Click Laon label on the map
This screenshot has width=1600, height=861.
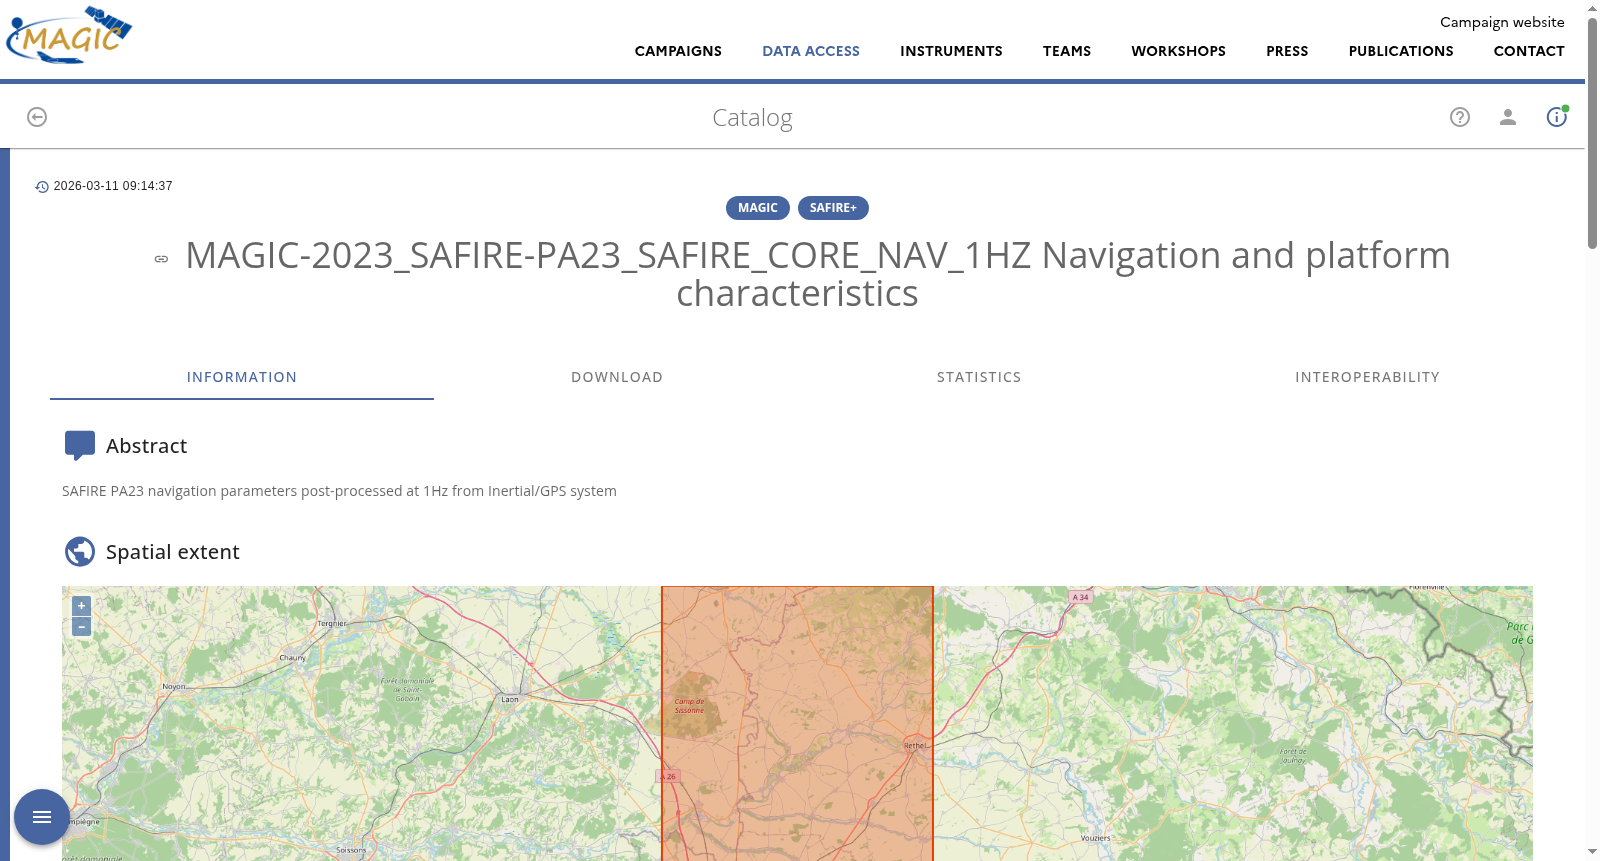tap(510, 700)
